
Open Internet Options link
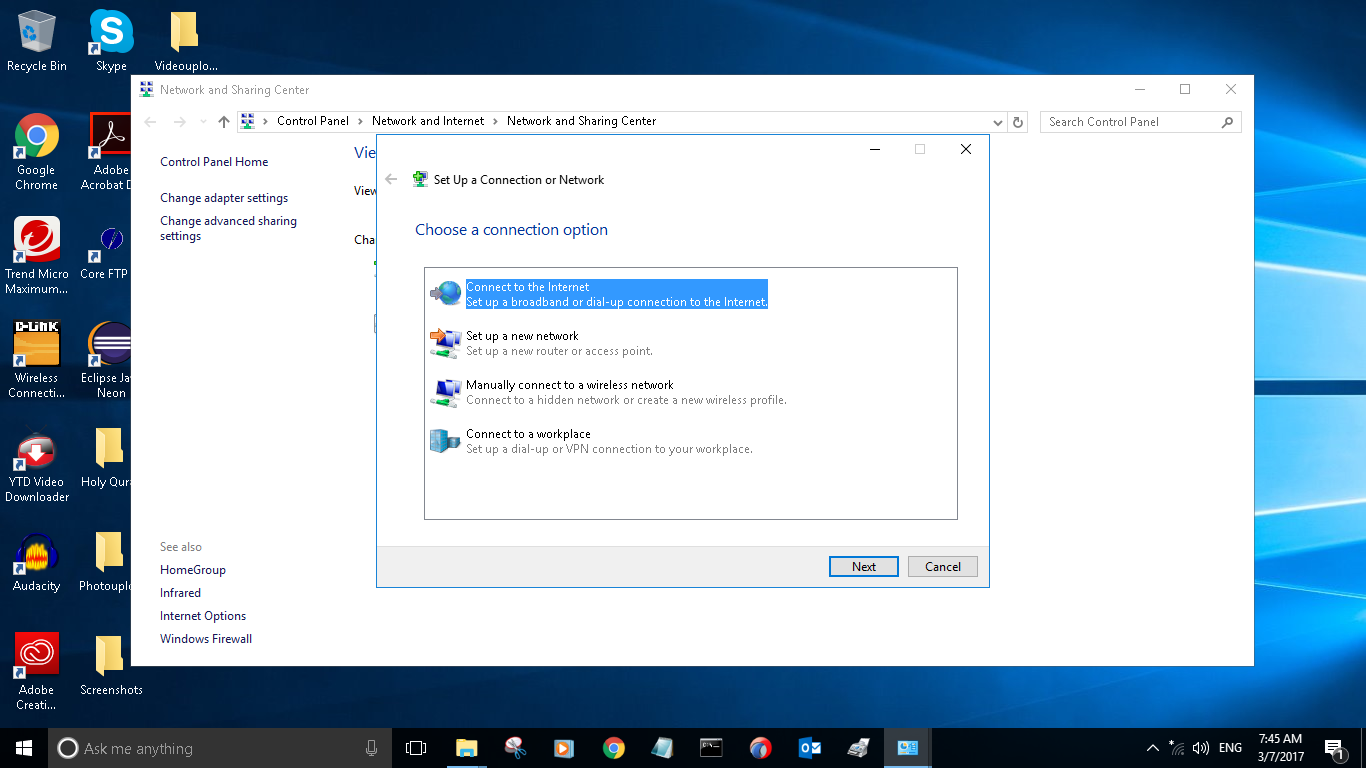(203, 616)
